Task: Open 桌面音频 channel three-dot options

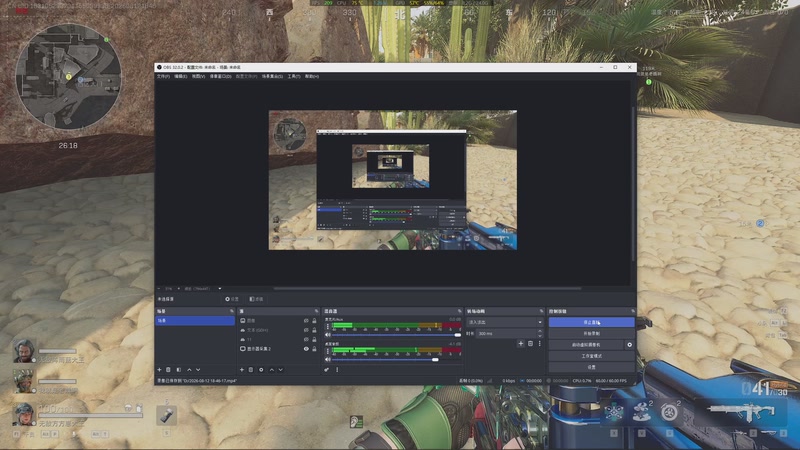Action: 328,351
